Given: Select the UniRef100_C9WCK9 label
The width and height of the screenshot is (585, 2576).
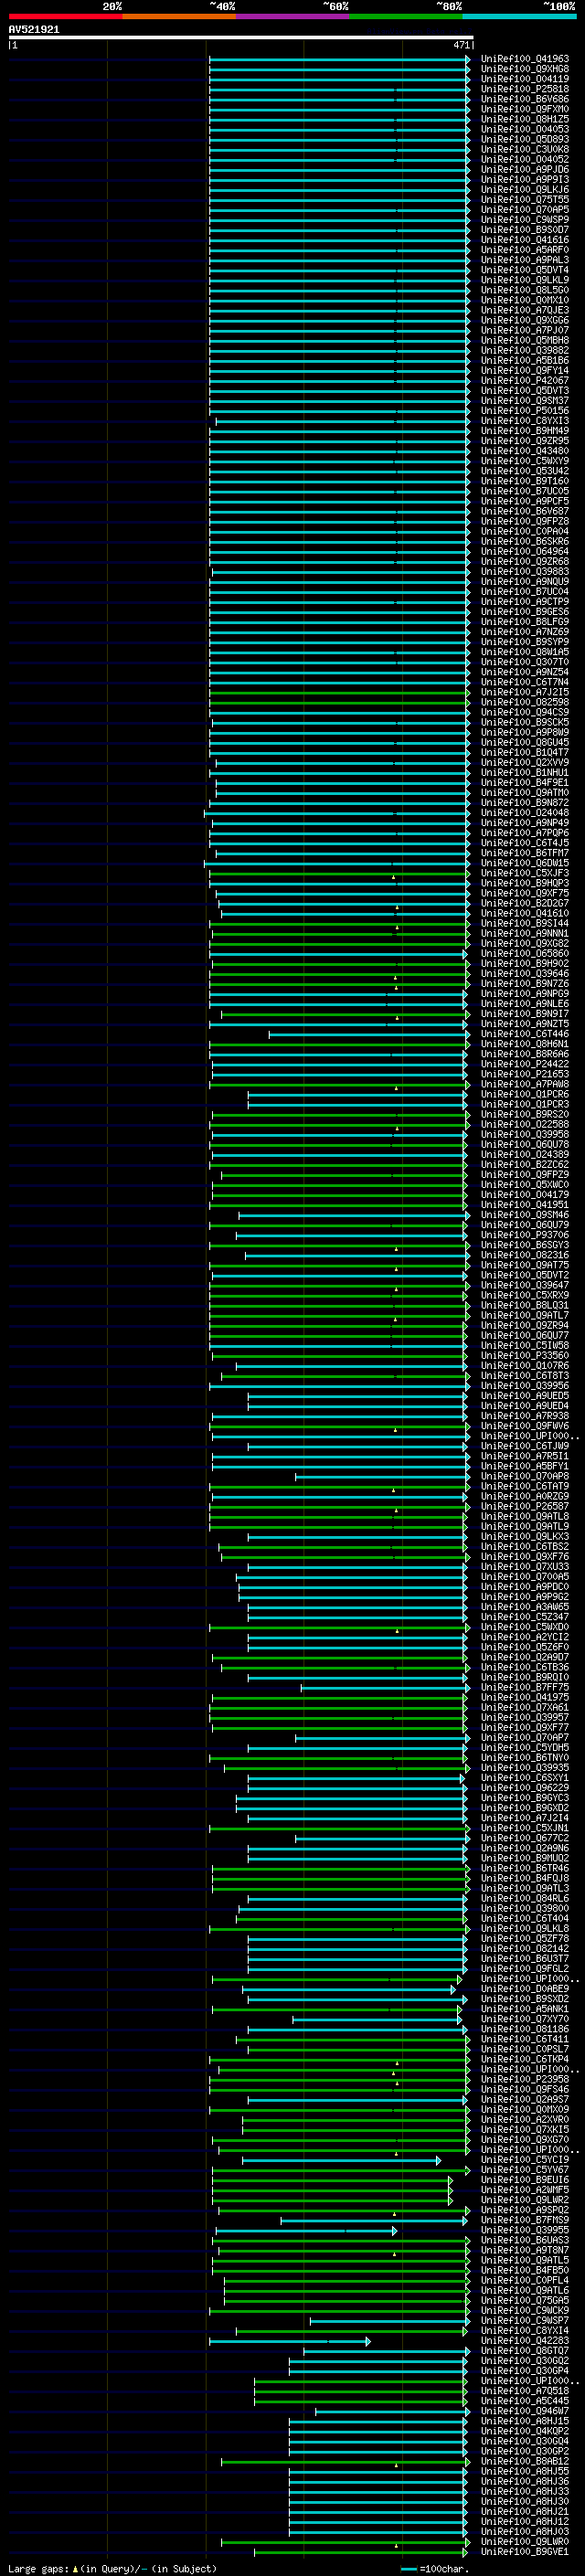Looking at the screenshot, I should coord(525,2311).
